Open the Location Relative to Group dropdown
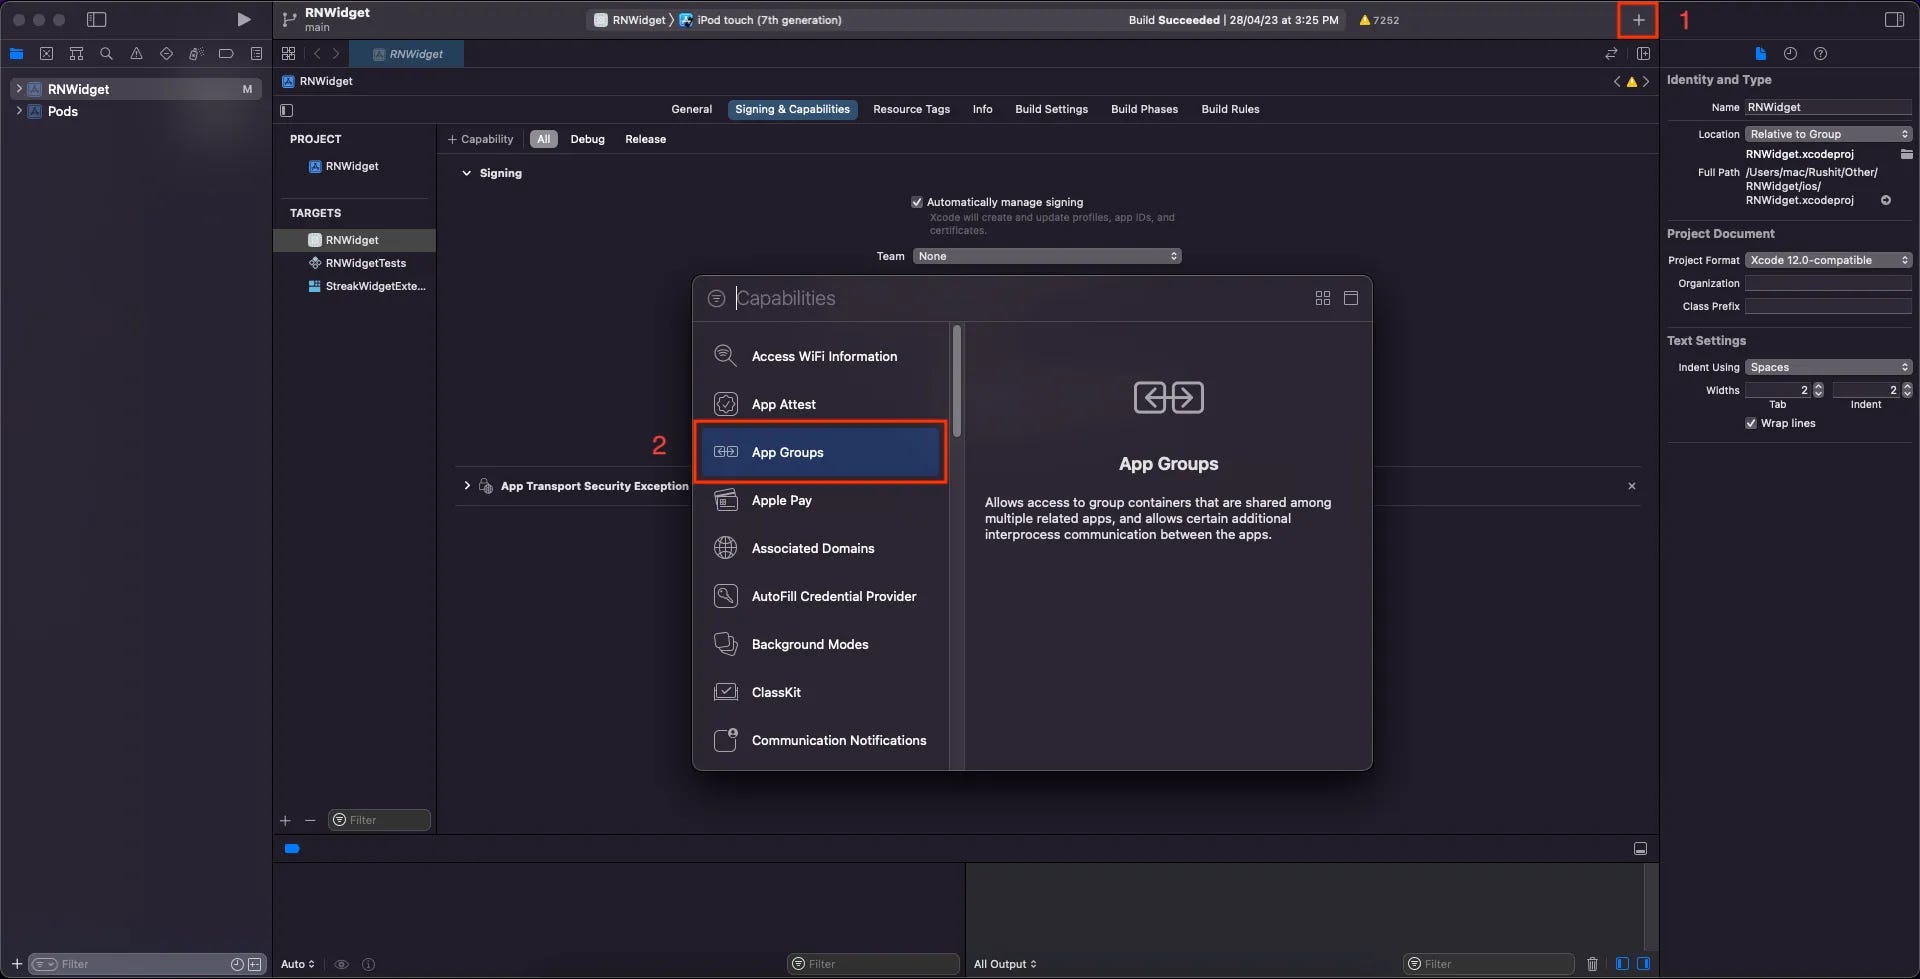The height and width of the screenshot is (979, 1920). coord(1828,134)
